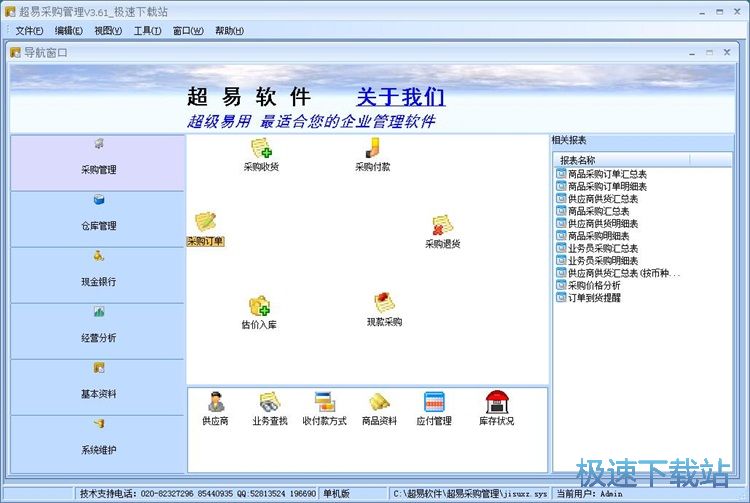Open the 视图(V) menu
Screen dimensions: 750x503
click(108, 31)
